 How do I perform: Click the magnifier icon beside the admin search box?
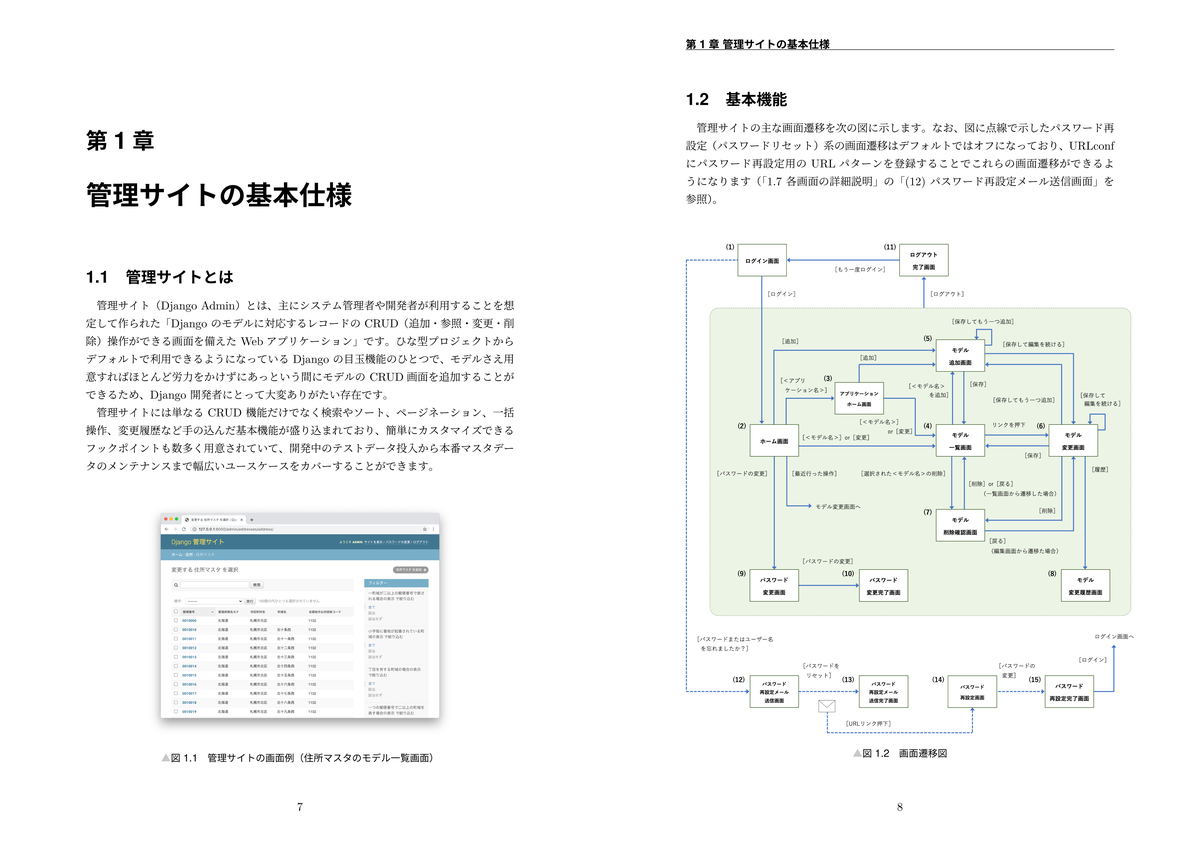177,584
